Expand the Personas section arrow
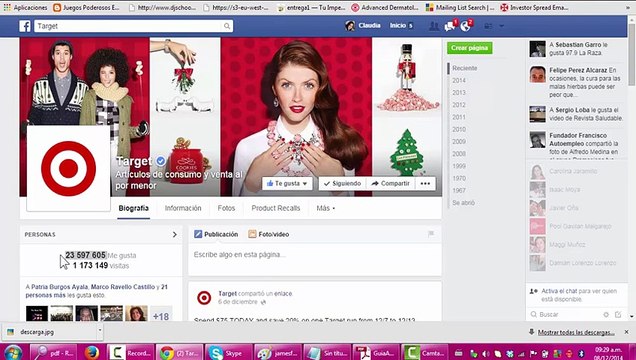The height and width of the screenshot is (360, 636). click(x=175, y=234)
